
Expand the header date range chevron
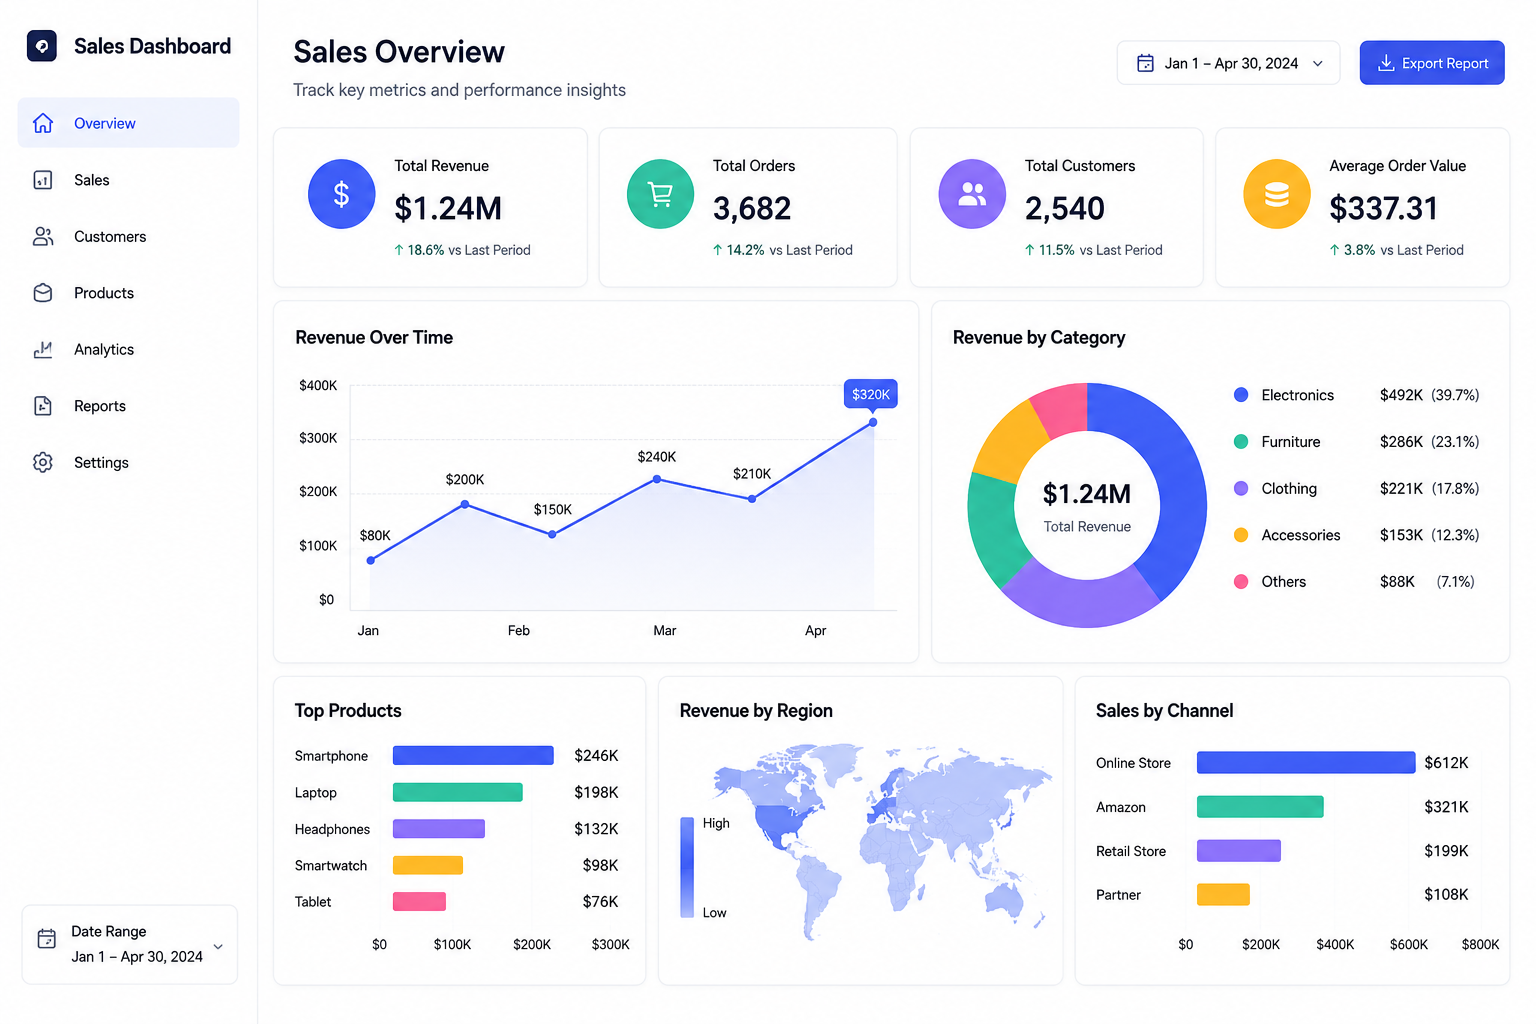click(1318, 63)
